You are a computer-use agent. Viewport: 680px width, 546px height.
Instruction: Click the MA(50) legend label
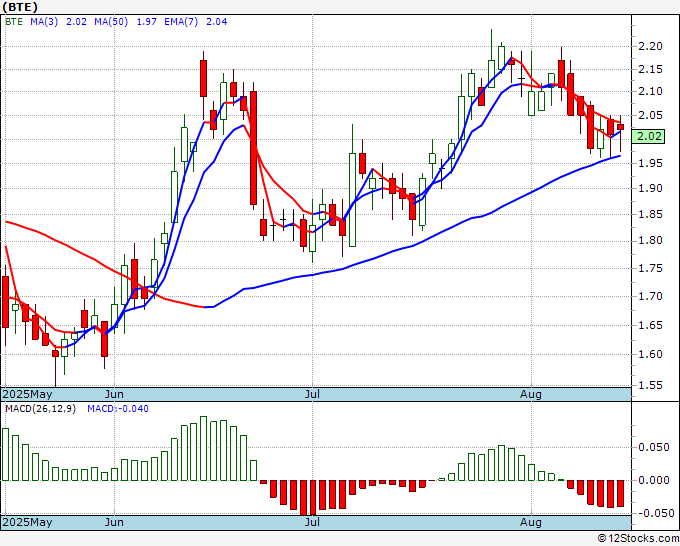click(x=111, y=22)
